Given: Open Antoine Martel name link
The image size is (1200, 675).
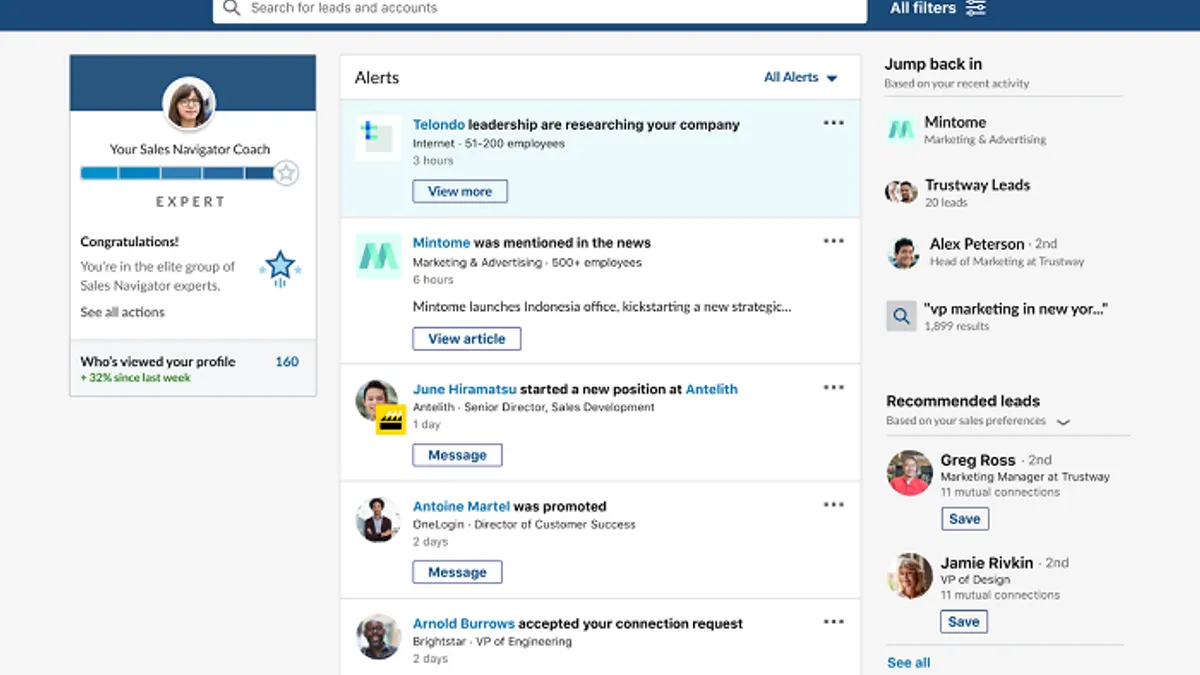Looking at the screenshot, I should [x=461, y=506].
